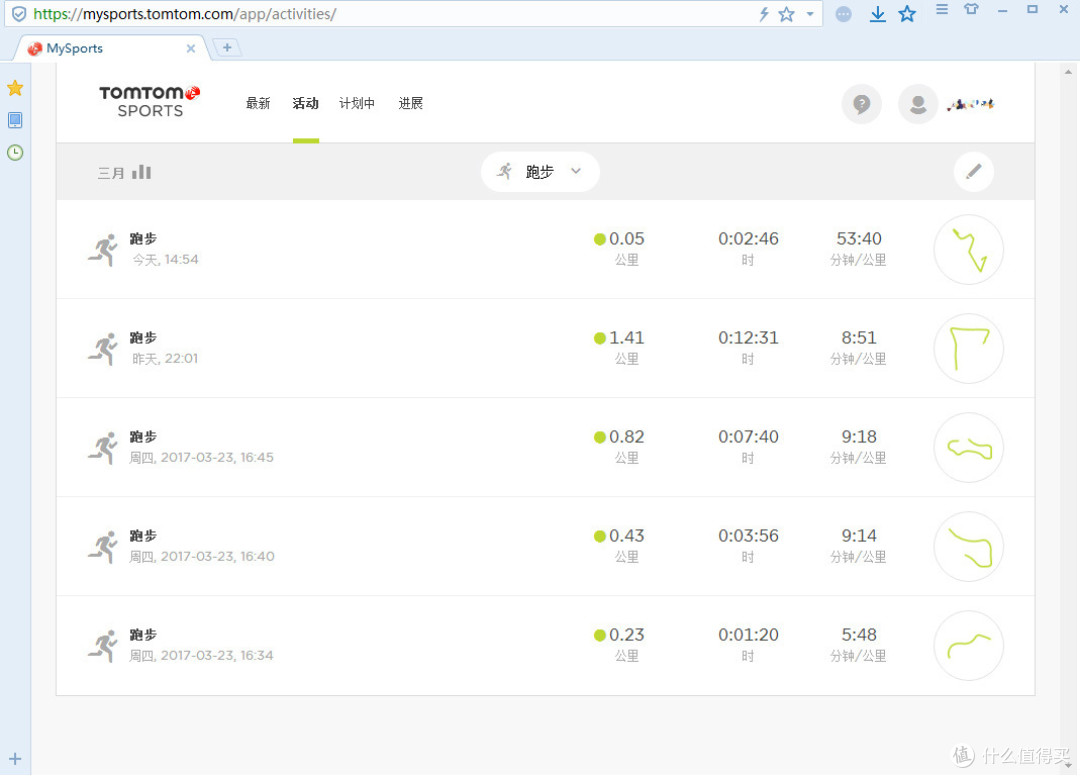Click the shirt skin icon in the browser toolbar
Image resolution: width=1080 pixels, height=778 pixels.
971,9
